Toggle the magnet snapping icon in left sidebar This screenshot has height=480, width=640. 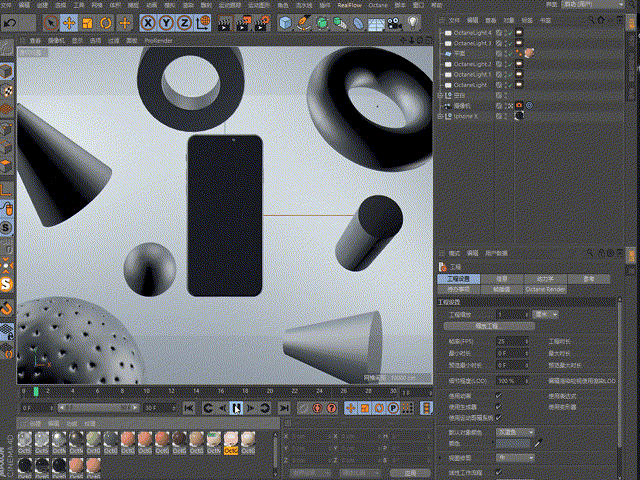pos(7,308)
